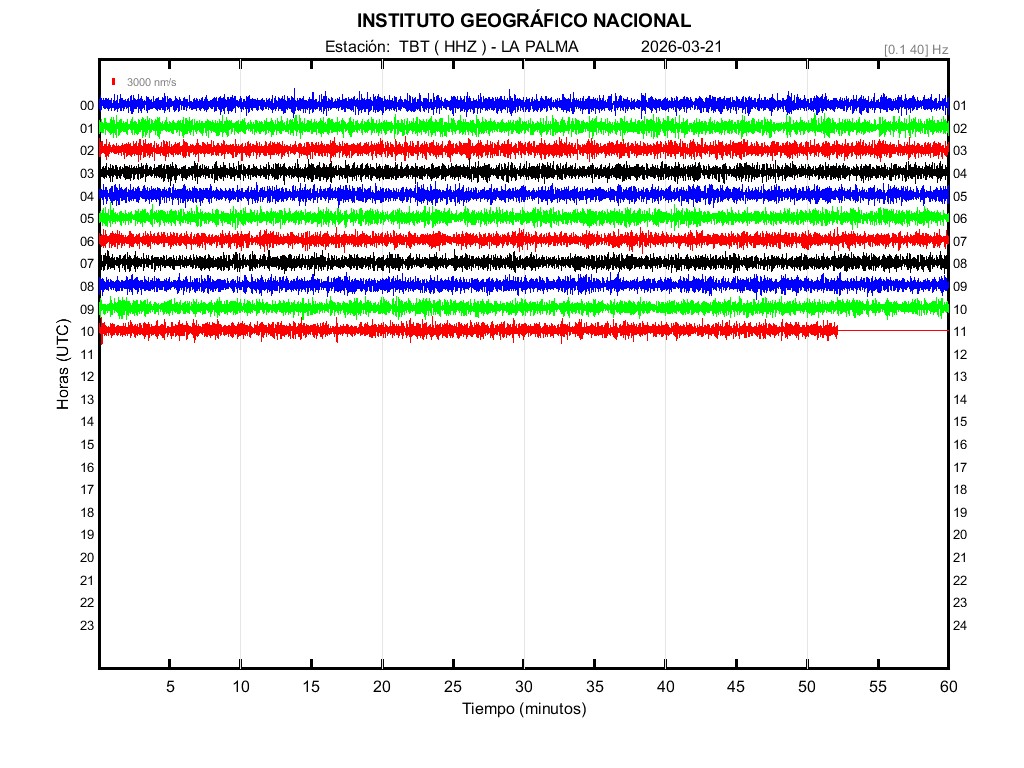Click the 3000 nm/s scale text
Image resolution: width=1024 pixels, height=768 pixels.
151,82
